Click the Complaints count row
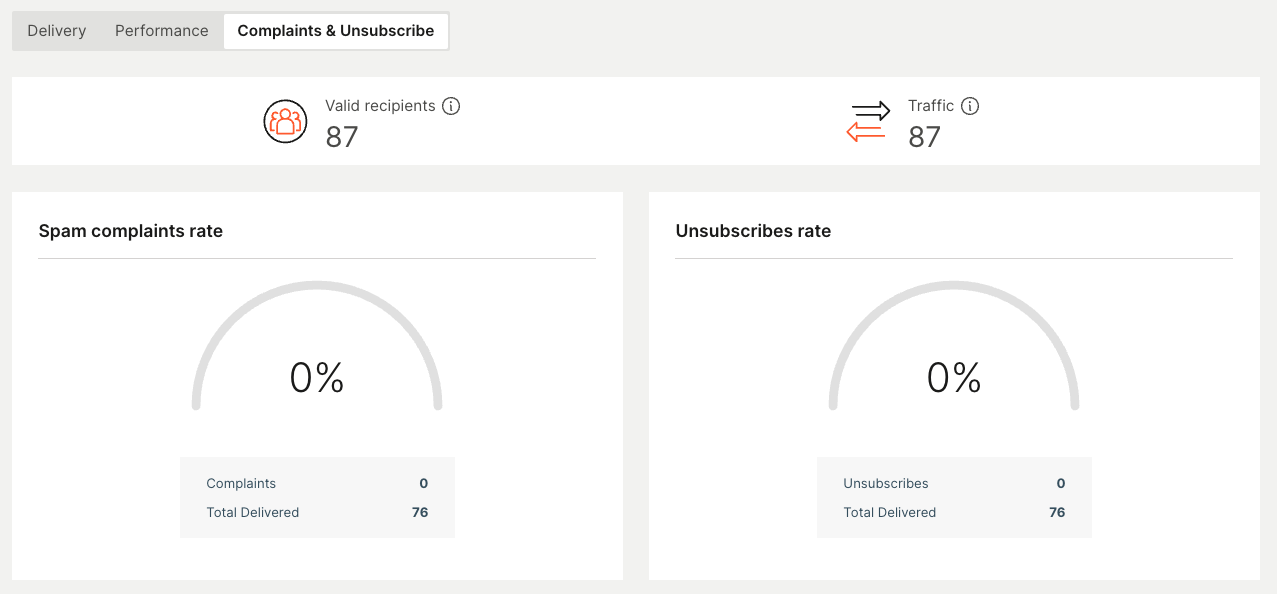1277x594 pixels. 317,483
